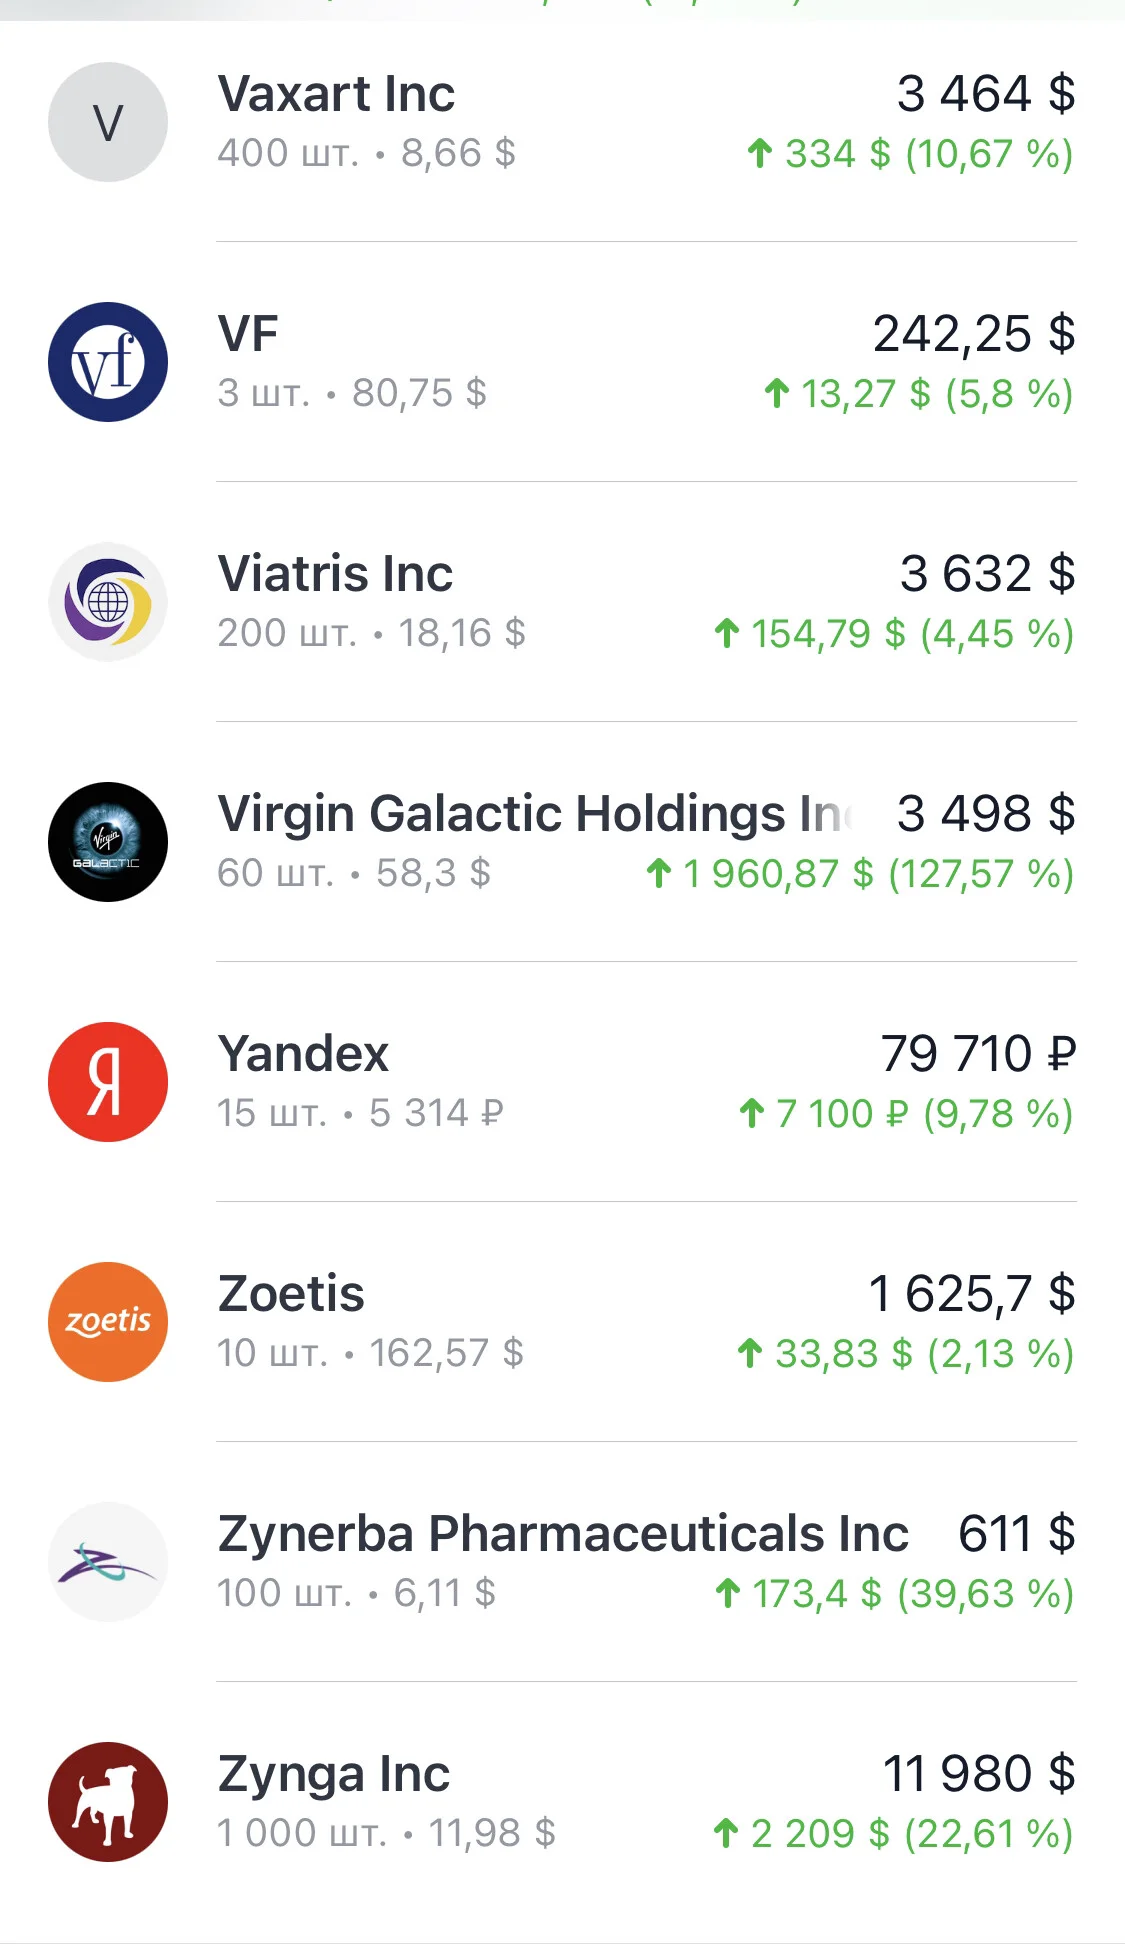
Task: Tap Zoetis value 1 625,7 $
Action: pyautogui.click(x=972, y=1294)
